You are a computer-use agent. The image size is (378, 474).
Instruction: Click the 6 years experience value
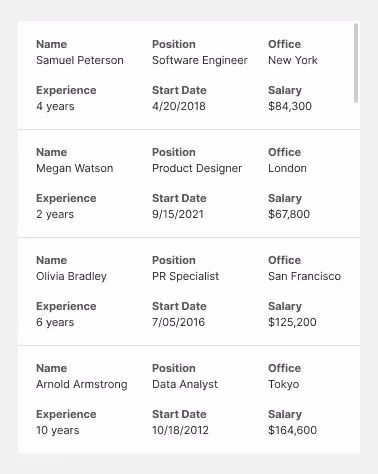click(55, 322)
